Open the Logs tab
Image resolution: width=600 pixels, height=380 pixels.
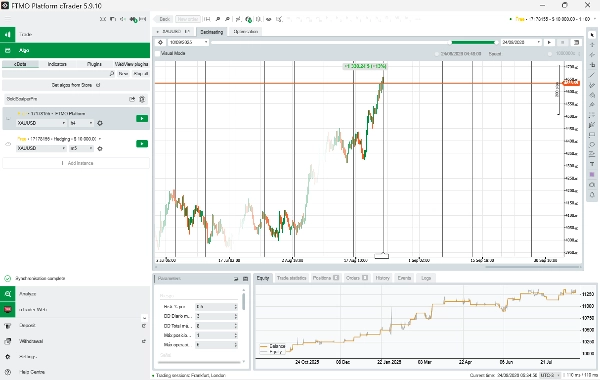[426, 278]
